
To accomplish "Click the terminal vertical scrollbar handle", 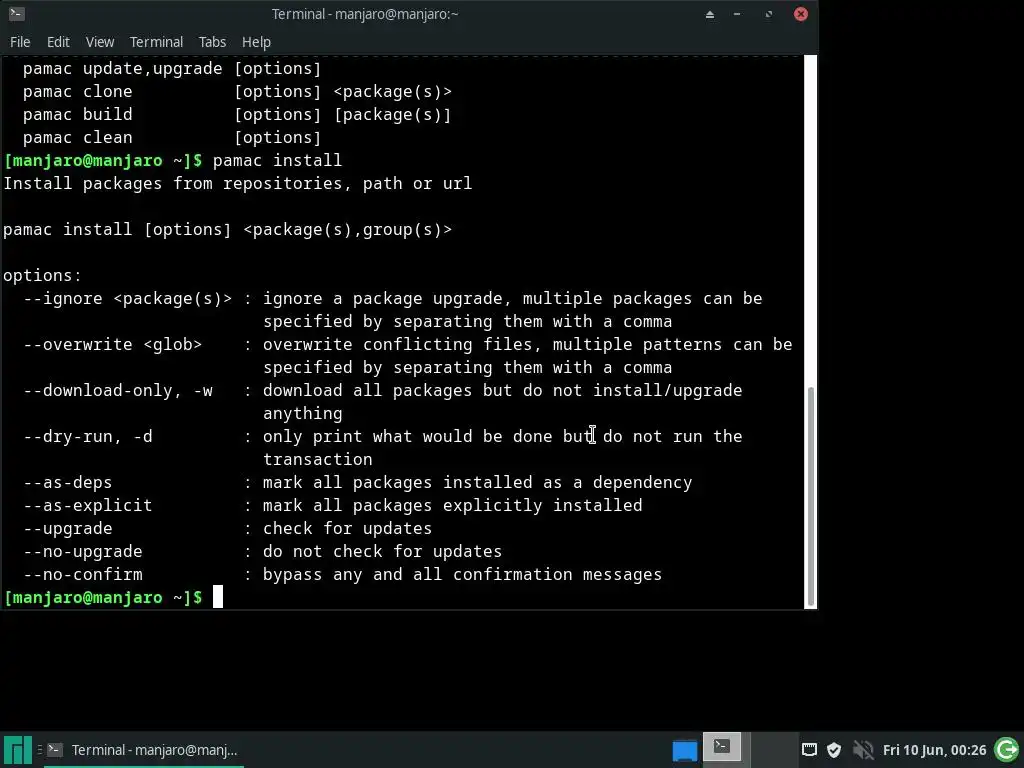I will 811,496.
